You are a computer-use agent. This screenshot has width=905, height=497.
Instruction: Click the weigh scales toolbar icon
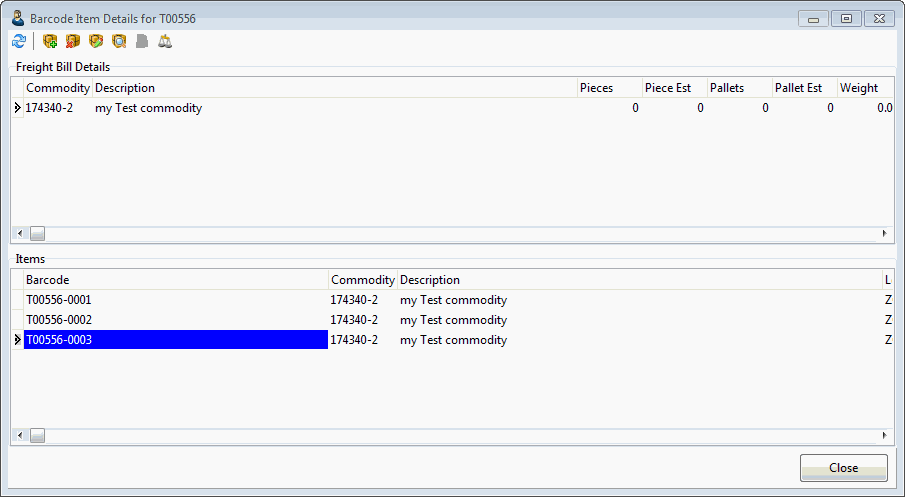tap(165, 41)
